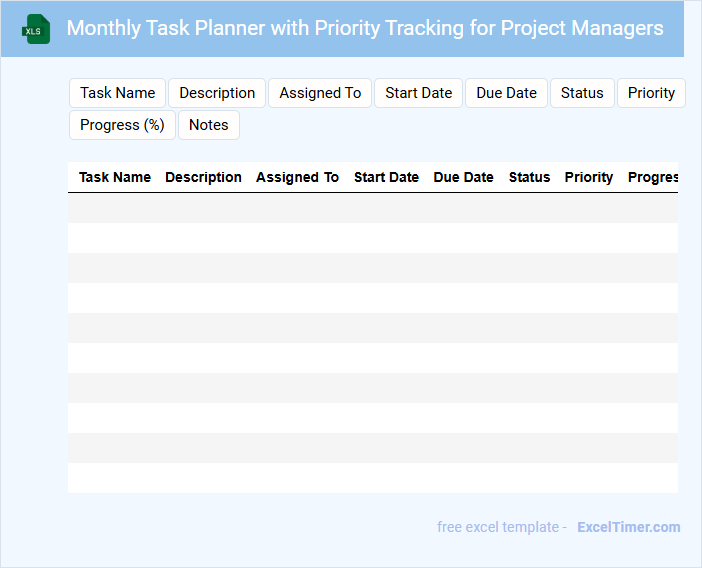Select the Due Date column header
Viewport: 702px width, 568px height.
(x=463, y=177)
